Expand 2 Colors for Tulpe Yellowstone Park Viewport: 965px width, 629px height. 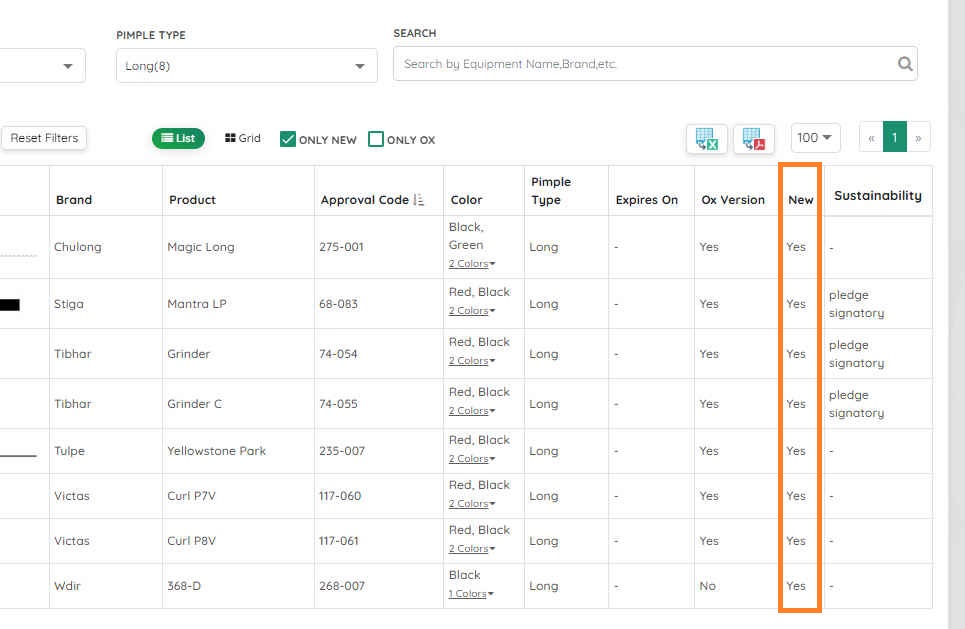[471, 459]
